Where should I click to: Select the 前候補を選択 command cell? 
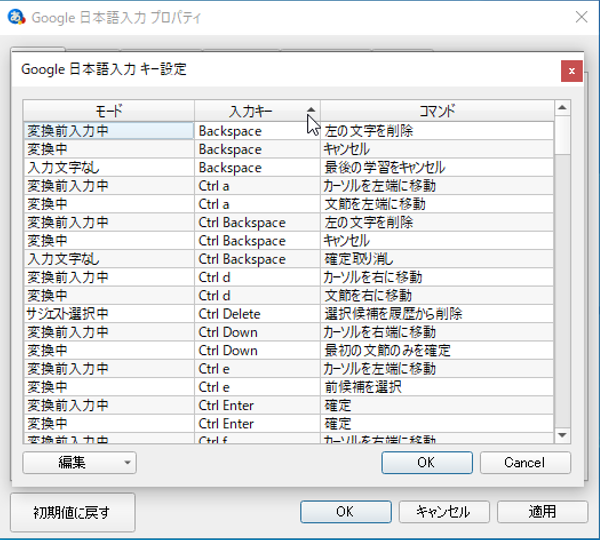pos(436,387)
